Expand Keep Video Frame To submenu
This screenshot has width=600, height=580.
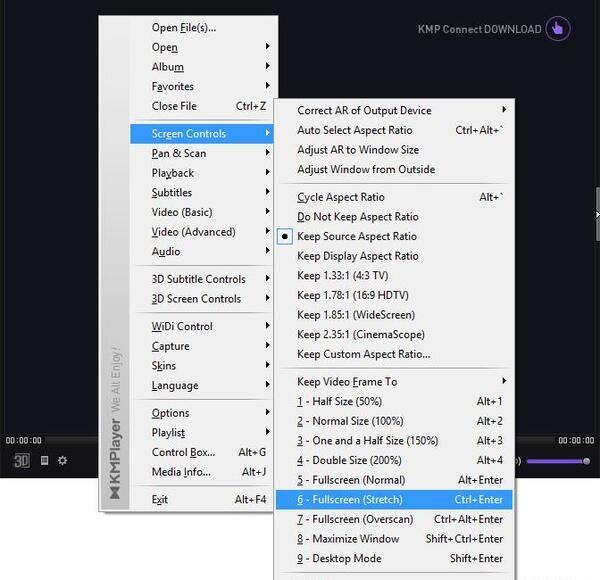[x=394, y=382]
